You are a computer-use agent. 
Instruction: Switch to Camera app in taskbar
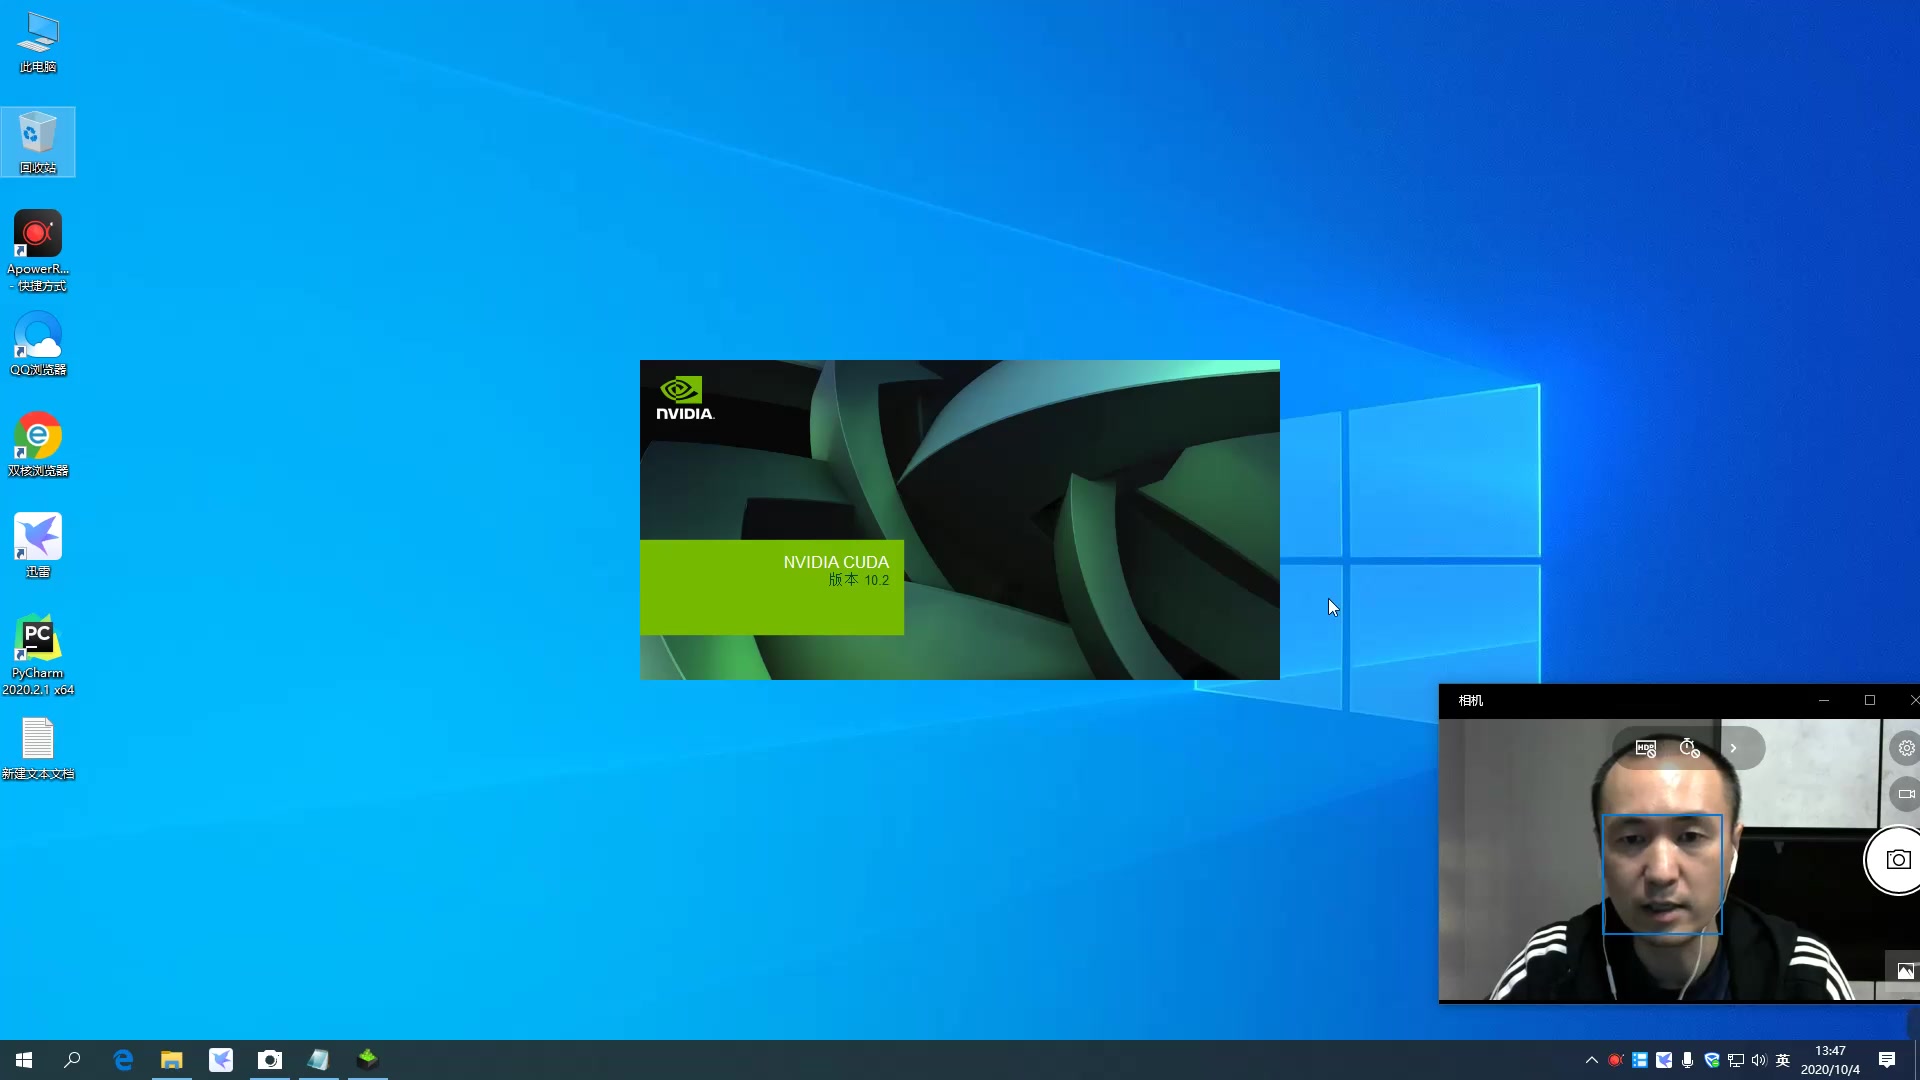(x=270, y=1060)
